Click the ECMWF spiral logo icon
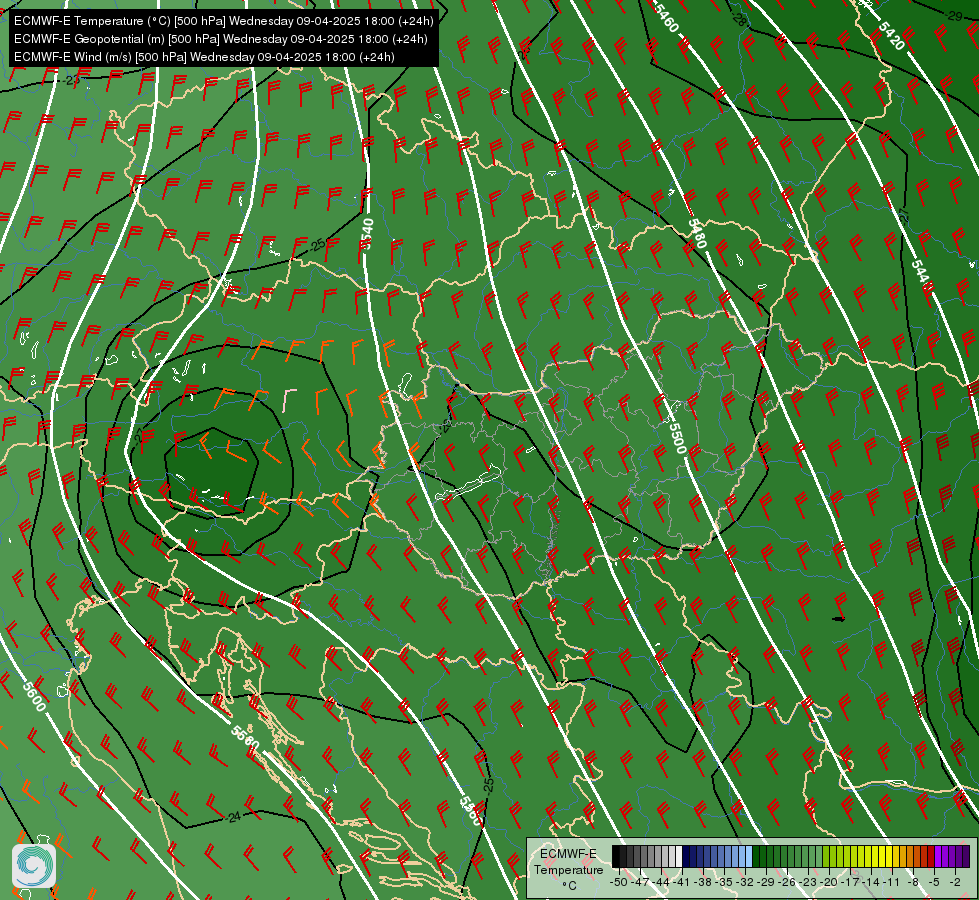979x900 pixels. click(34, 866)
